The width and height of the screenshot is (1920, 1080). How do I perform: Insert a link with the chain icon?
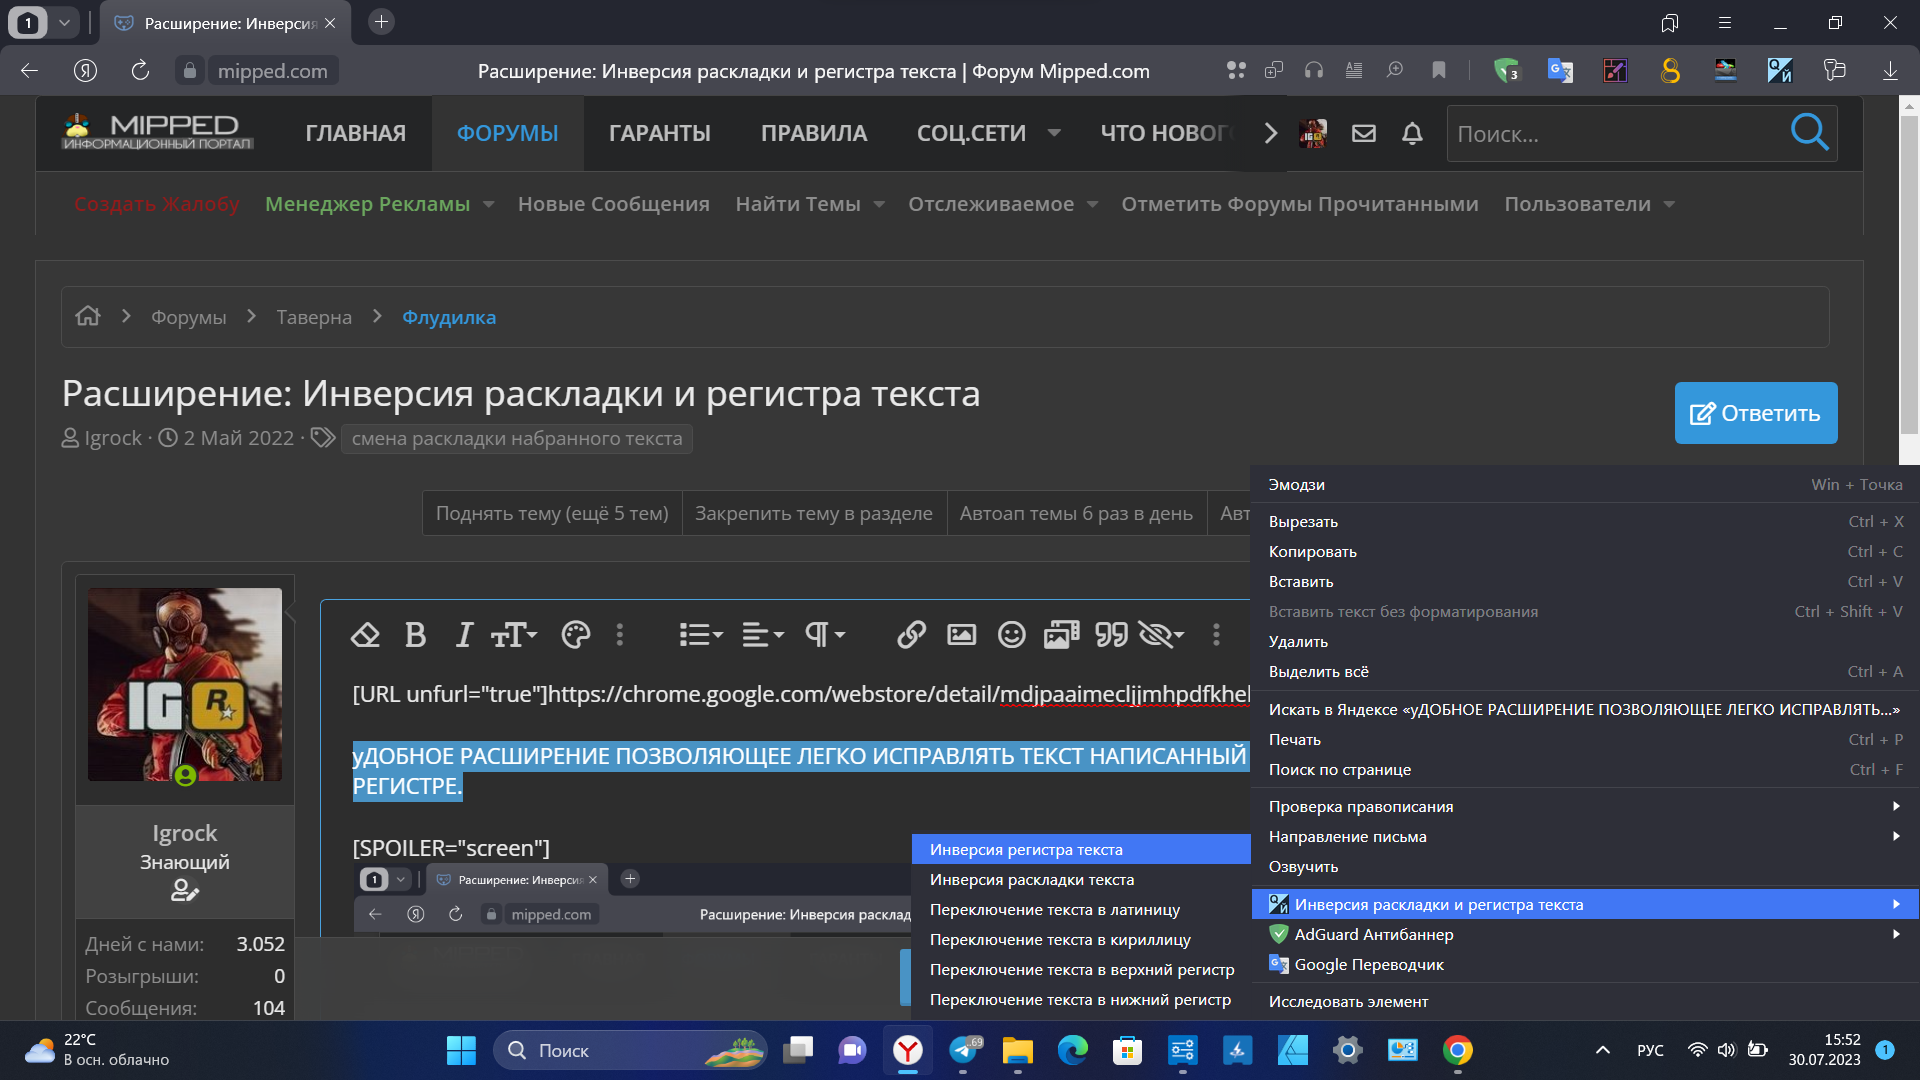click(911, 634)
